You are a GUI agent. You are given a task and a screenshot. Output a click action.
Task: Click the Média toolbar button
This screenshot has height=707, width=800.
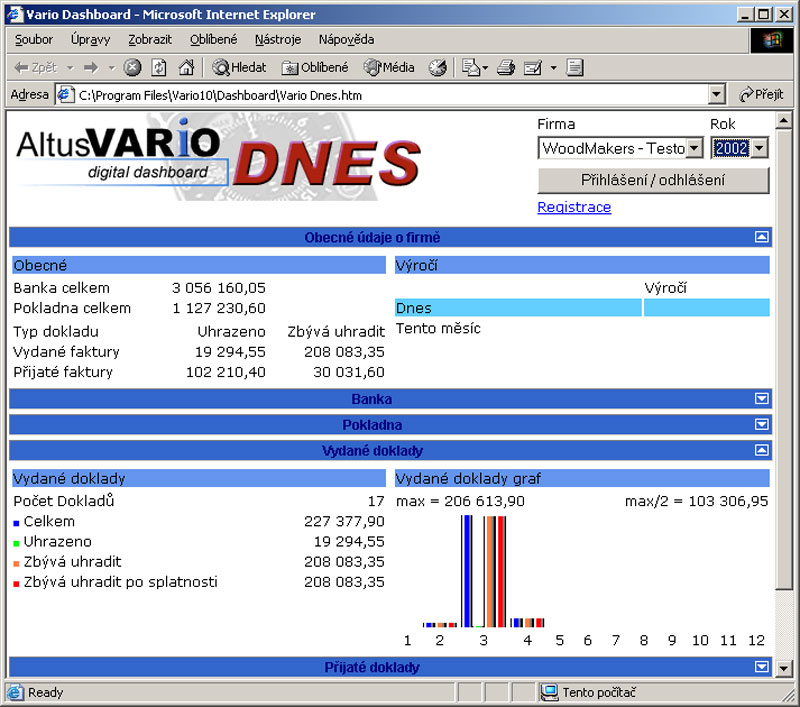(x=389, y=68)
